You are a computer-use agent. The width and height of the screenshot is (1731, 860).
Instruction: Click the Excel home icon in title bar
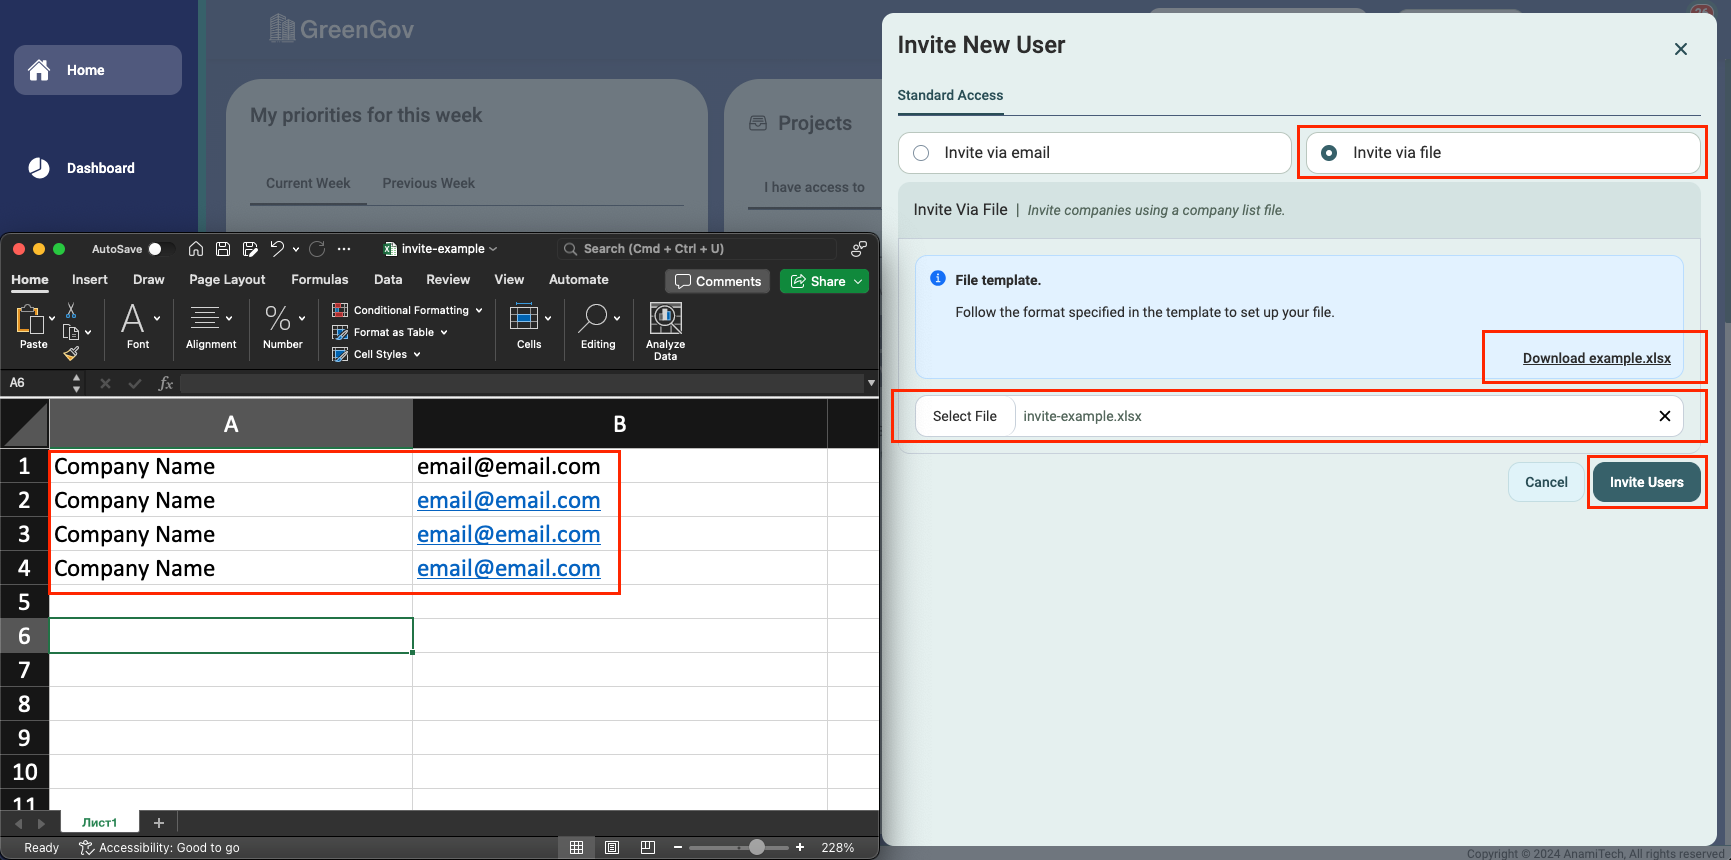coord(196,249)
